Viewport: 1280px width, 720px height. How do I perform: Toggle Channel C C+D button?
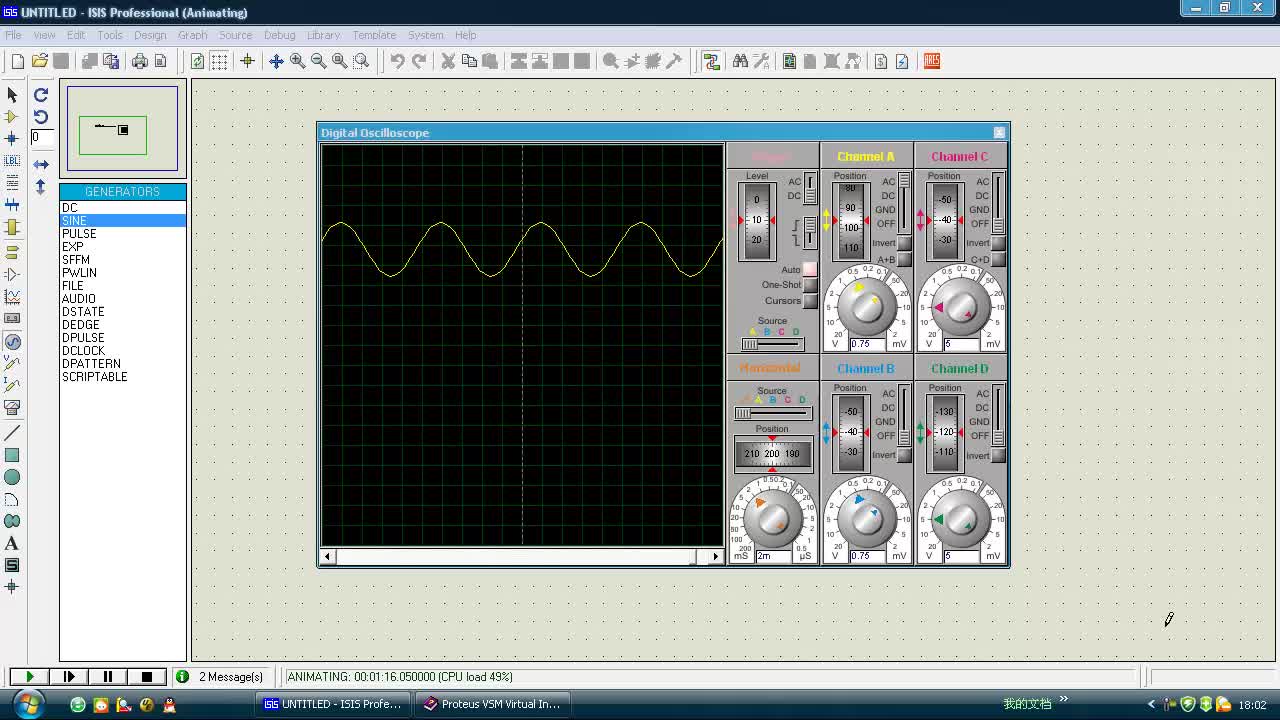998,260
